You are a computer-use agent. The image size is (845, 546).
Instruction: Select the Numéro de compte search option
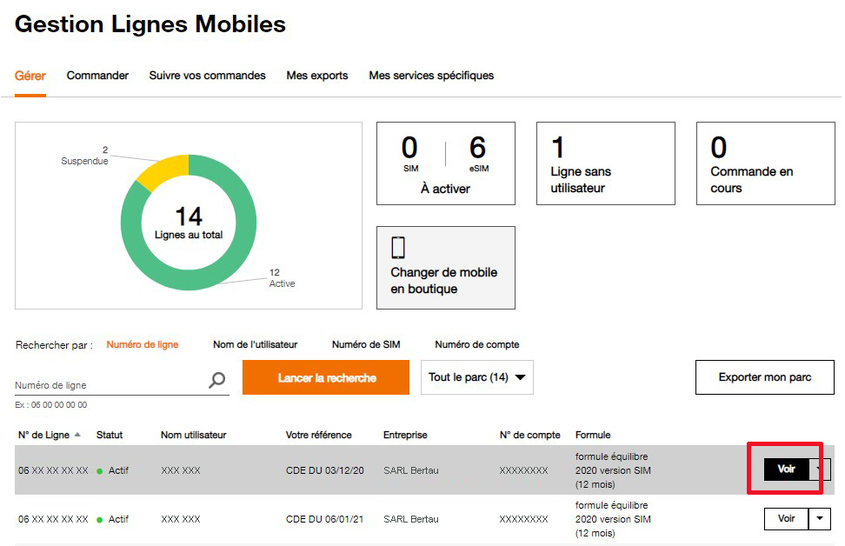(x=477, y=345)
